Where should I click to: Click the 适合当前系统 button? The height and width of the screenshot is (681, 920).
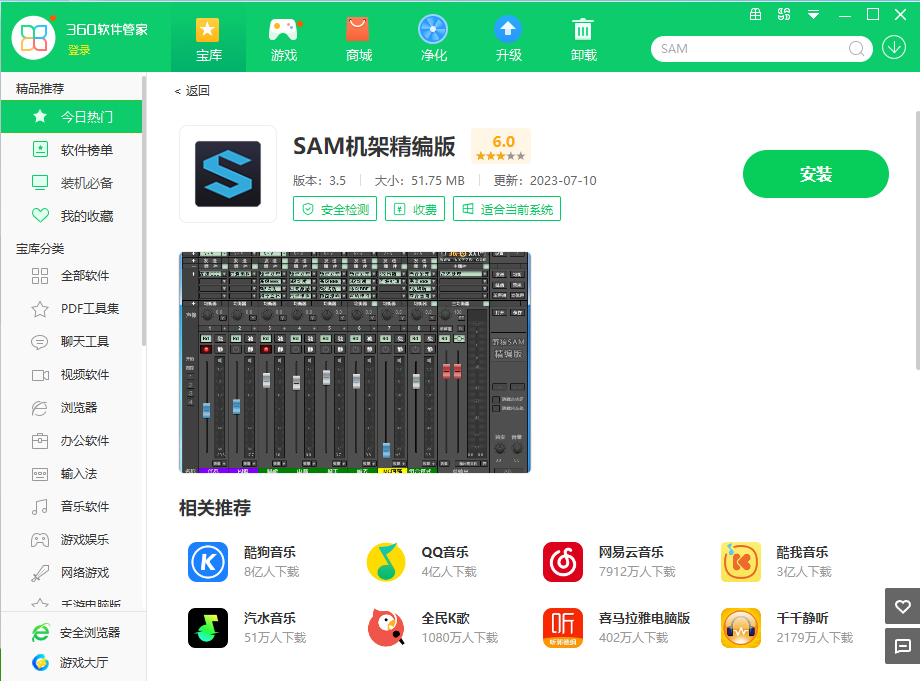click(507, 209)
